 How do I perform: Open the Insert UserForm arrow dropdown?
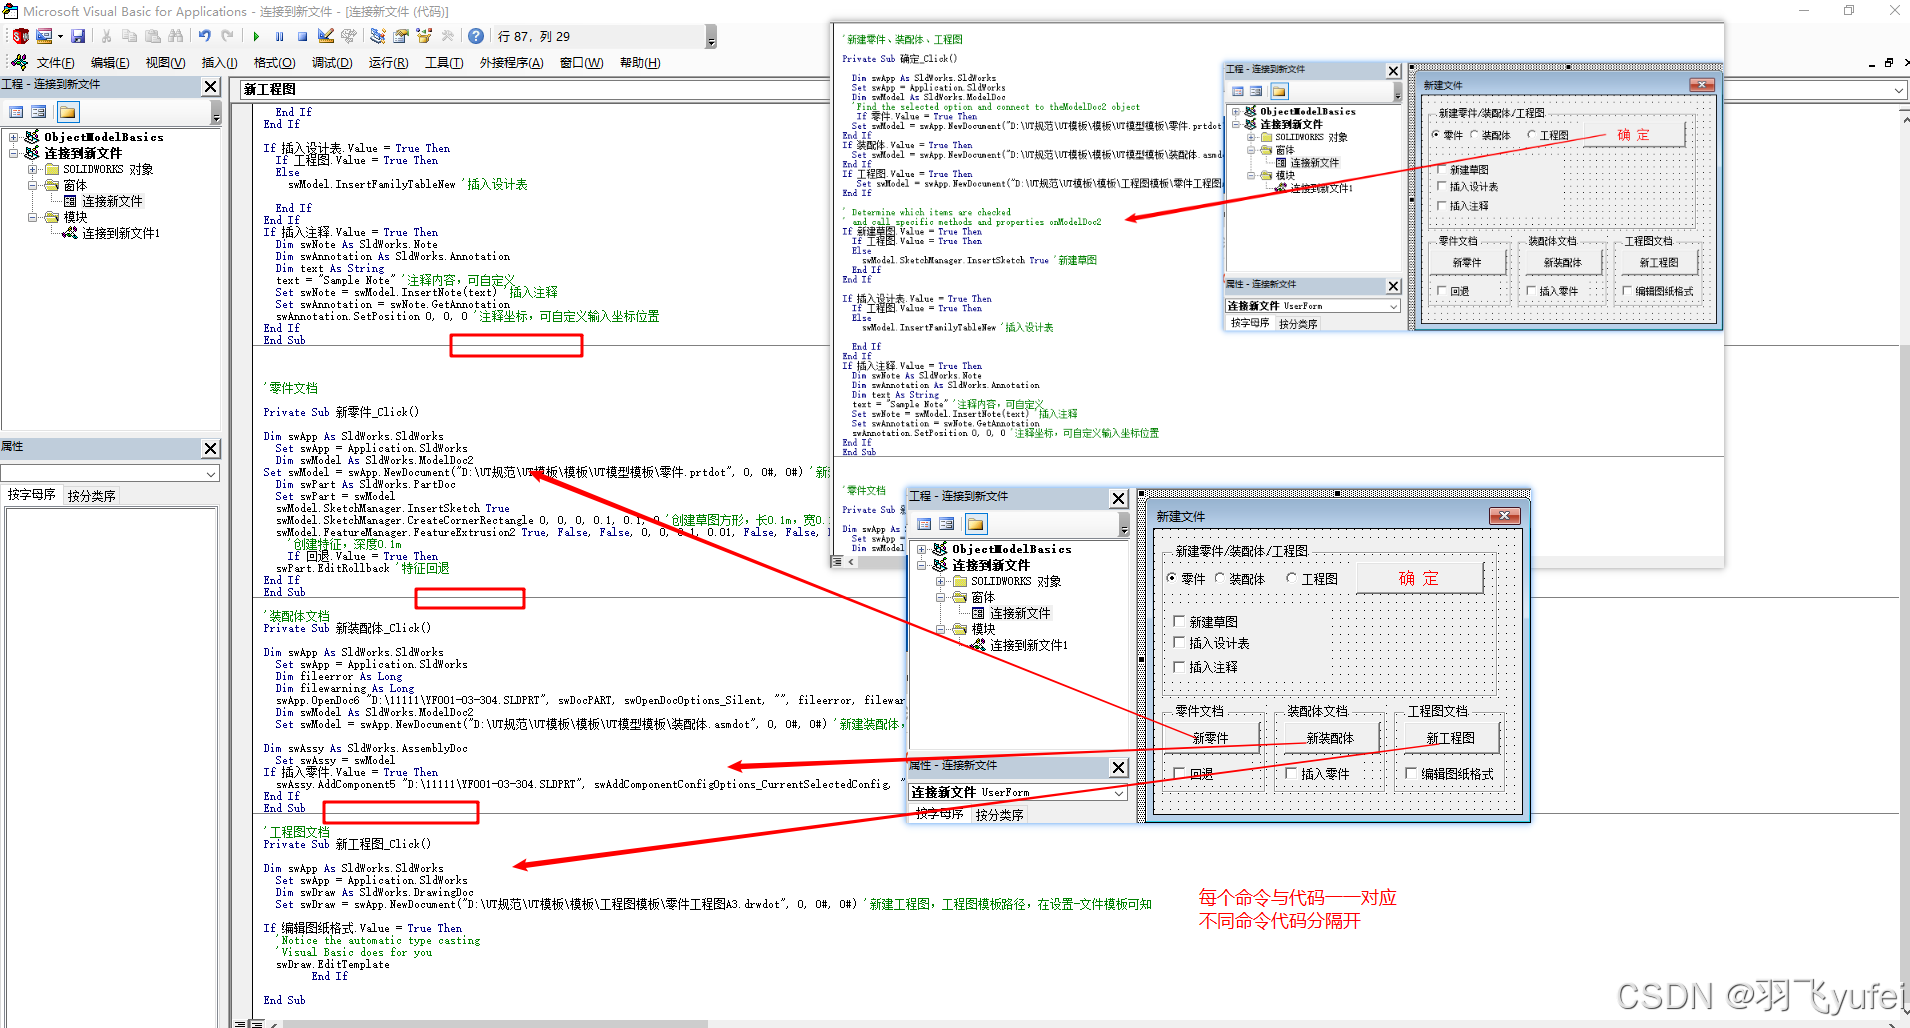(60, 36)
